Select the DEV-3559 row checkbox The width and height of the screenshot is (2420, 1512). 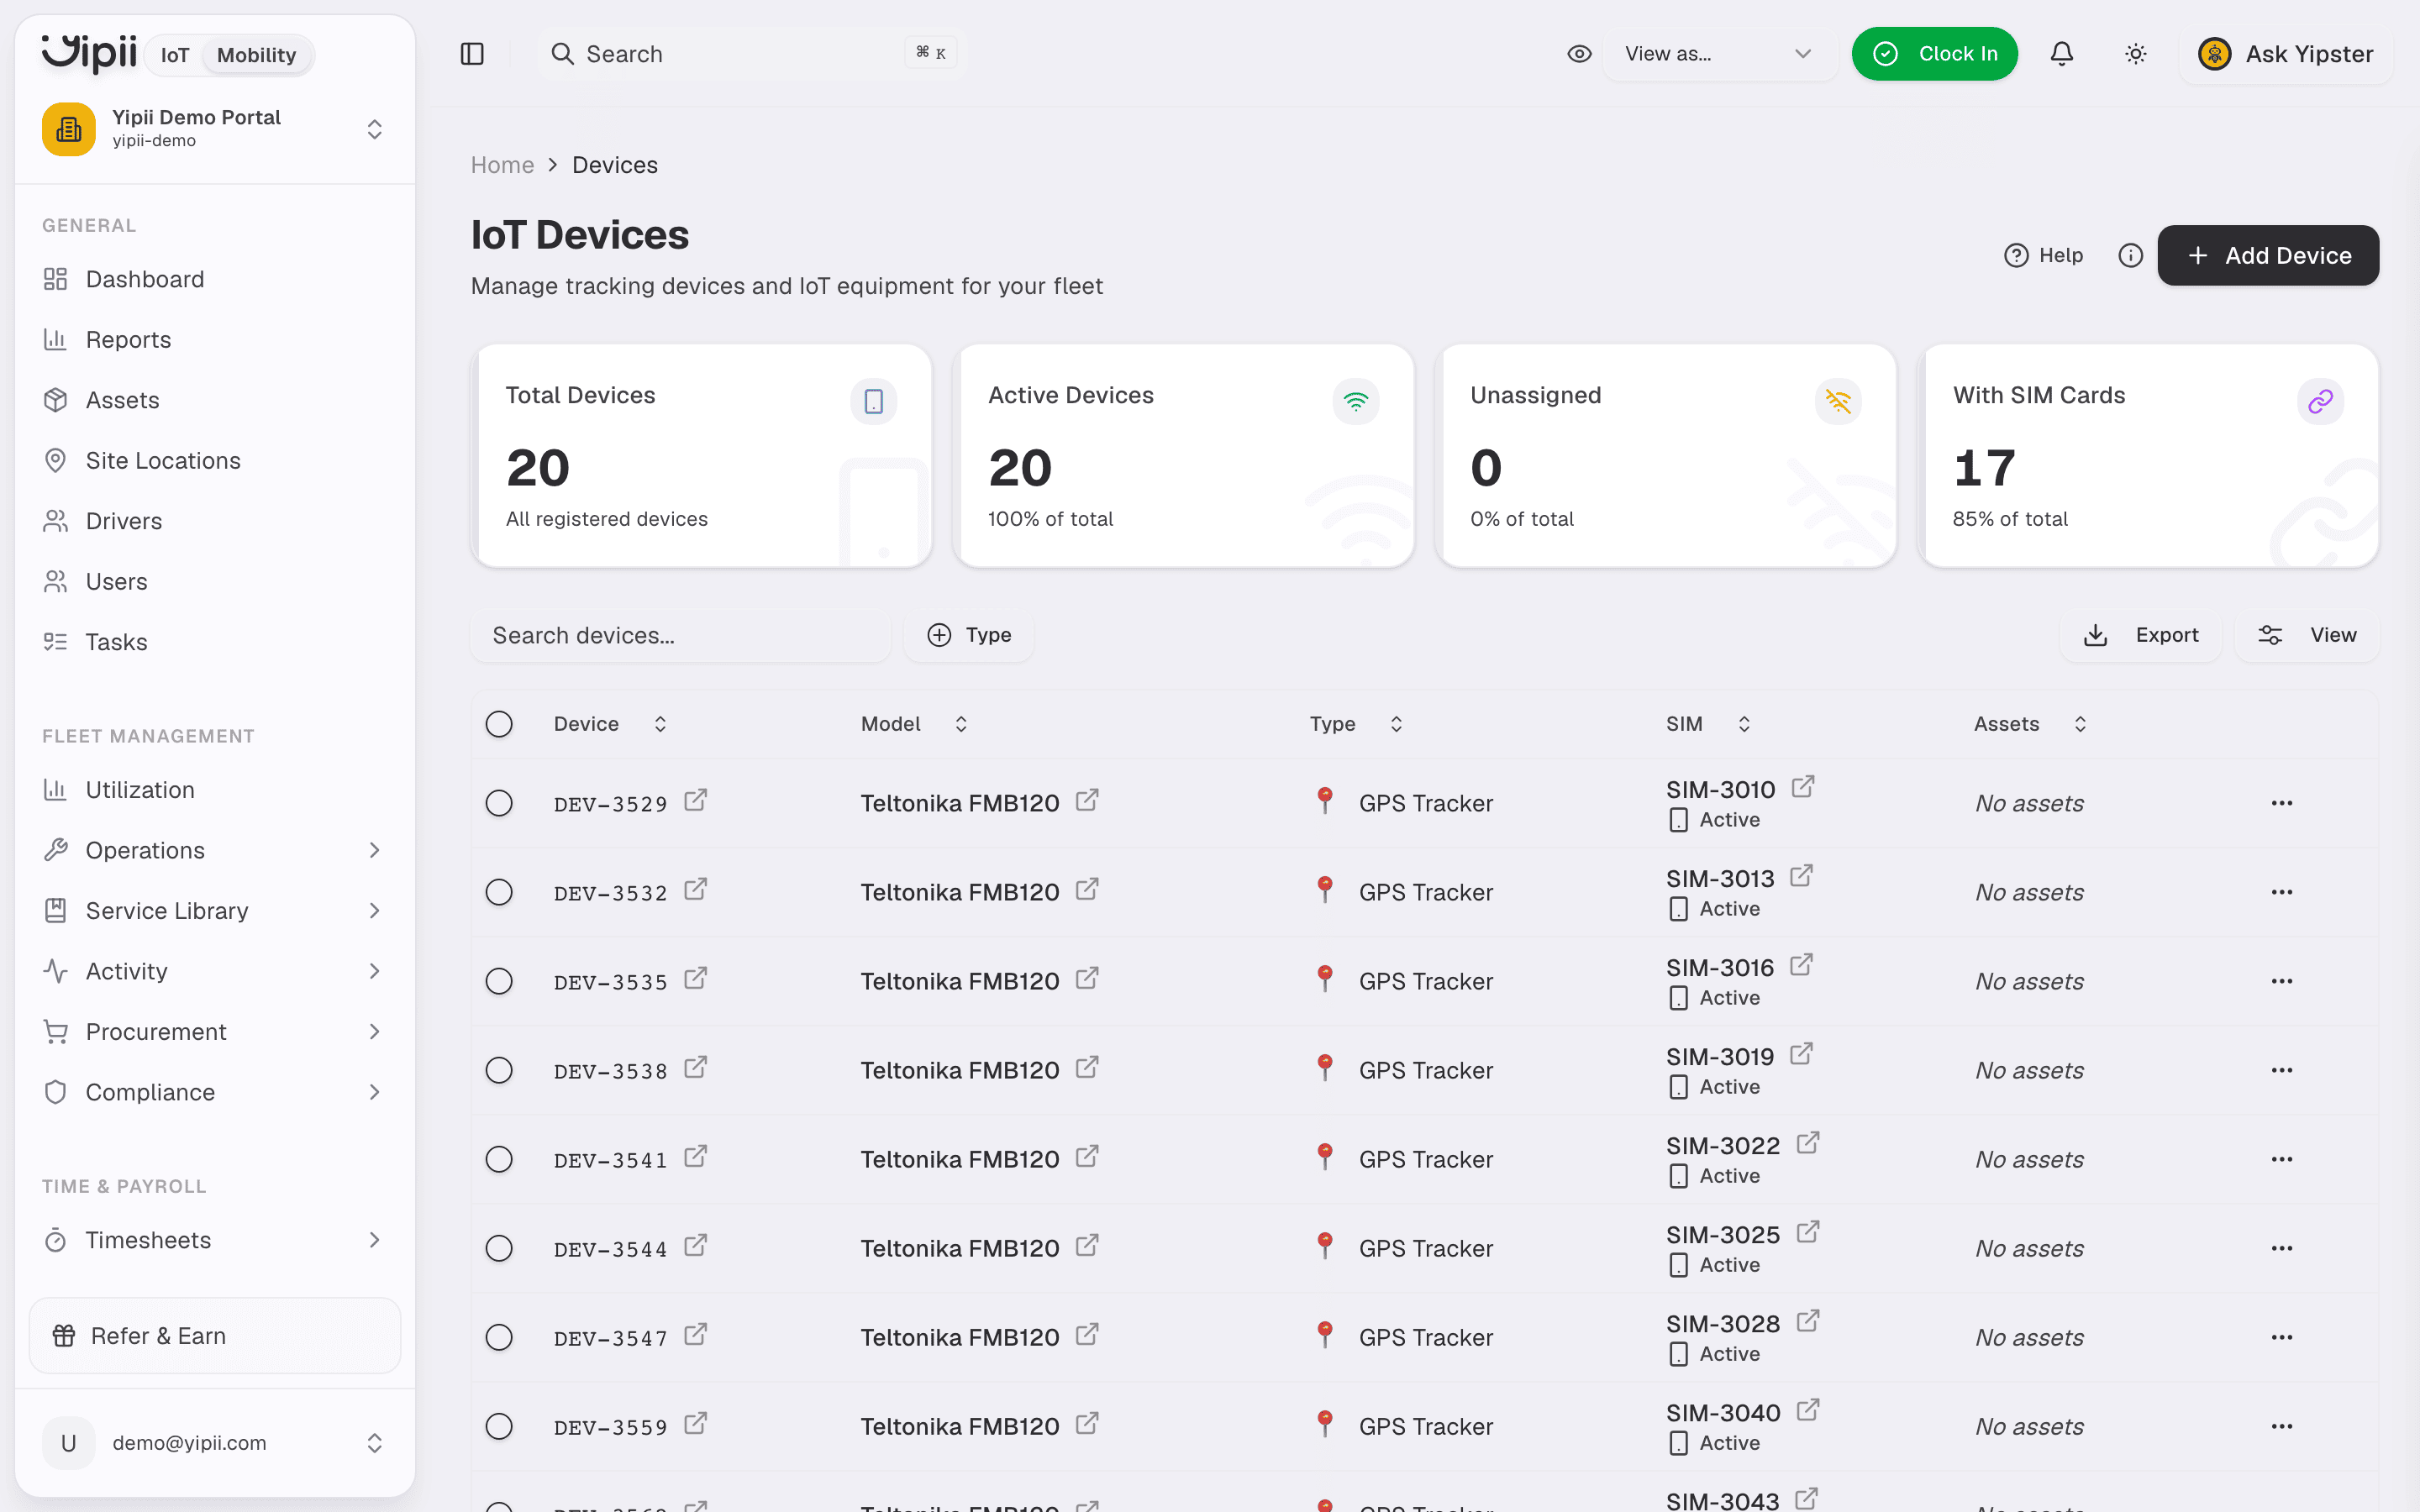pyautogui.click(x=499, y=1426)
